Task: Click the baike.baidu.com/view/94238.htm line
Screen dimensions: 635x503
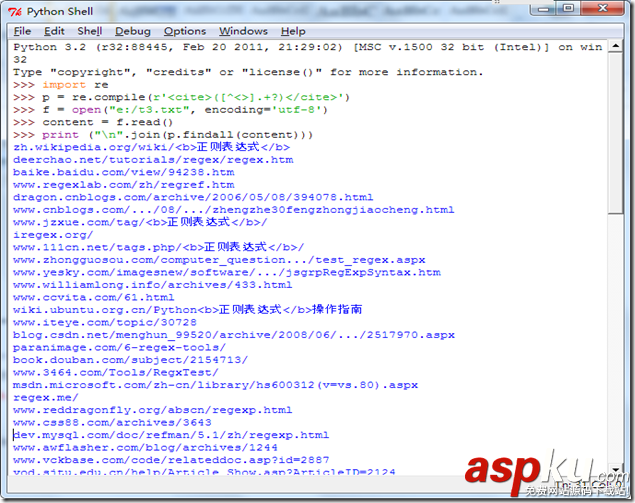Action: point(124,173)
